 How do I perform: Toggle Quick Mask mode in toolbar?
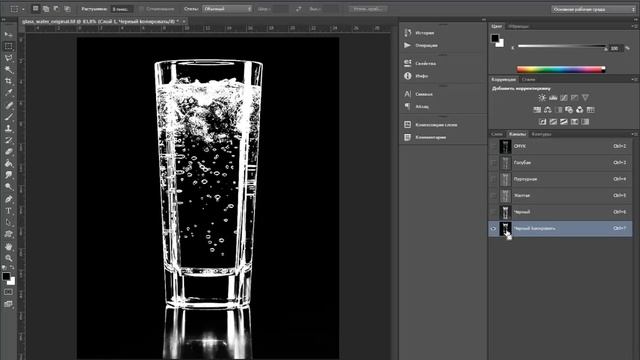click(8, 292)
